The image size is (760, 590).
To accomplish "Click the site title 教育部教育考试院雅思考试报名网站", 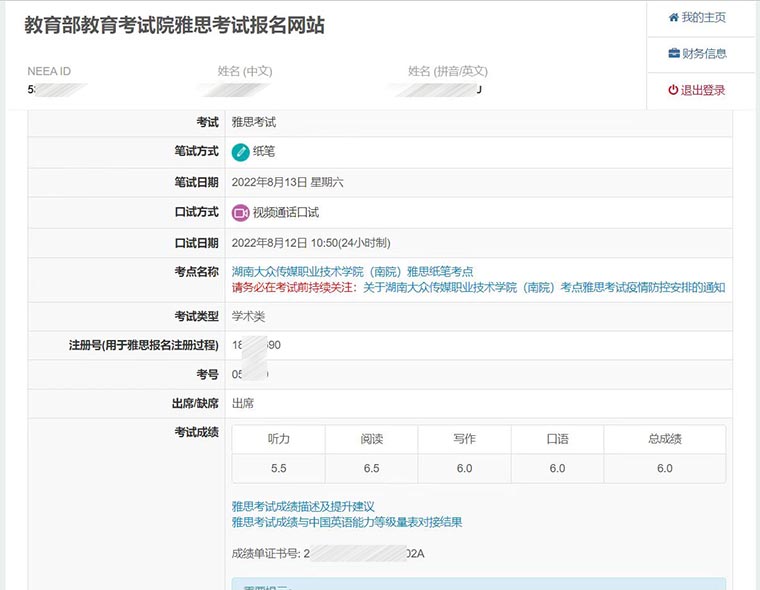I will click(174, 25).
